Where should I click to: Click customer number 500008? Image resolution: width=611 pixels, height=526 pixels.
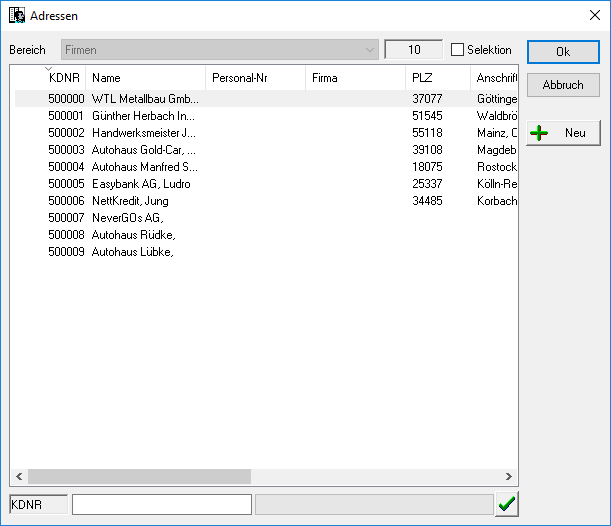[66, 235]
